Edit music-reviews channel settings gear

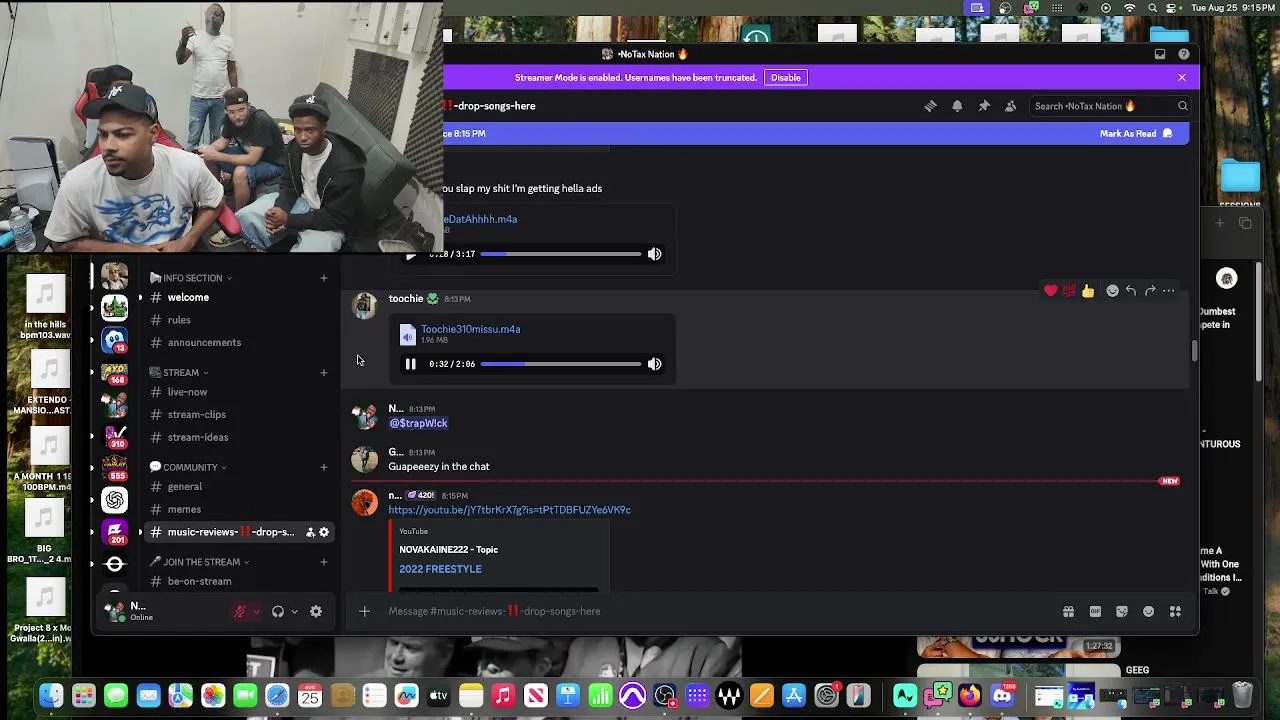click(324, 532)
